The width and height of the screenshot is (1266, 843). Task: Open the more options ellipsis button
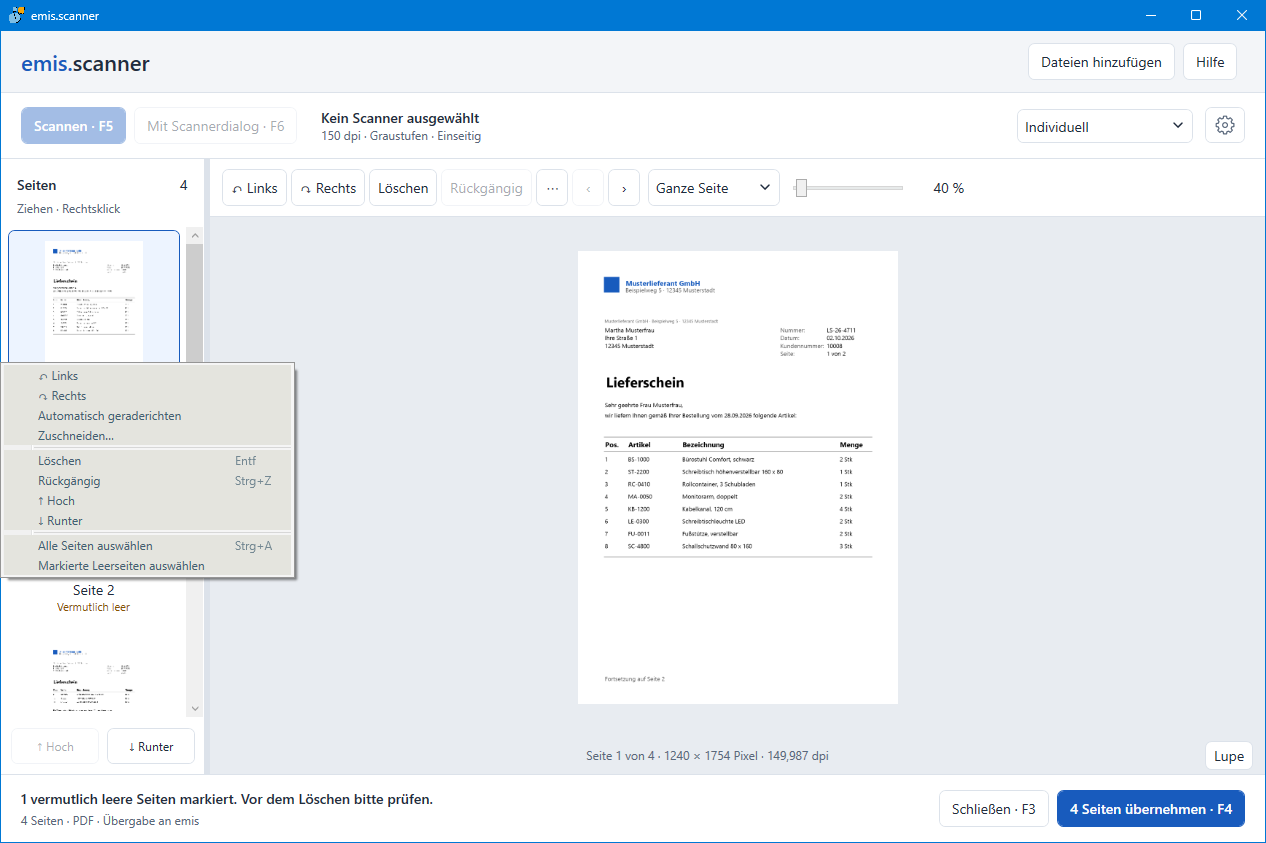(552, 188)
